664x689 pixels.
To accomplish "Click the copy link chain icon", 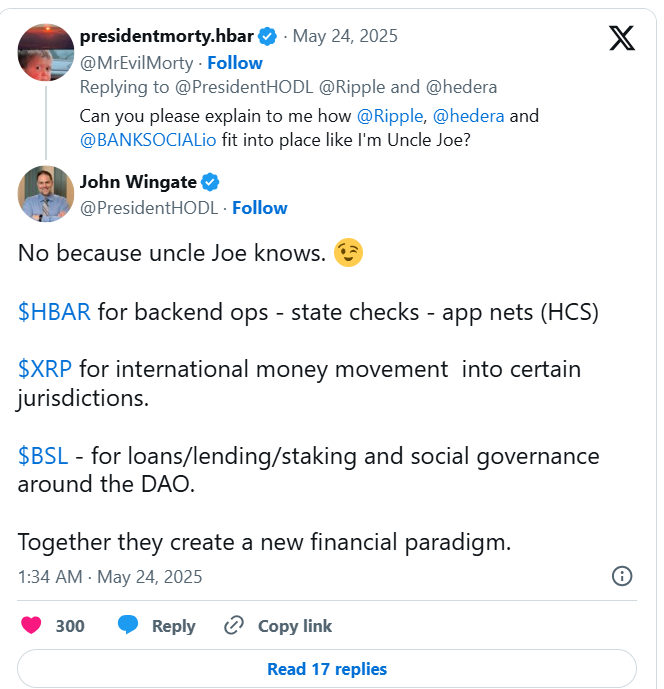I will [x=234, y=626].
